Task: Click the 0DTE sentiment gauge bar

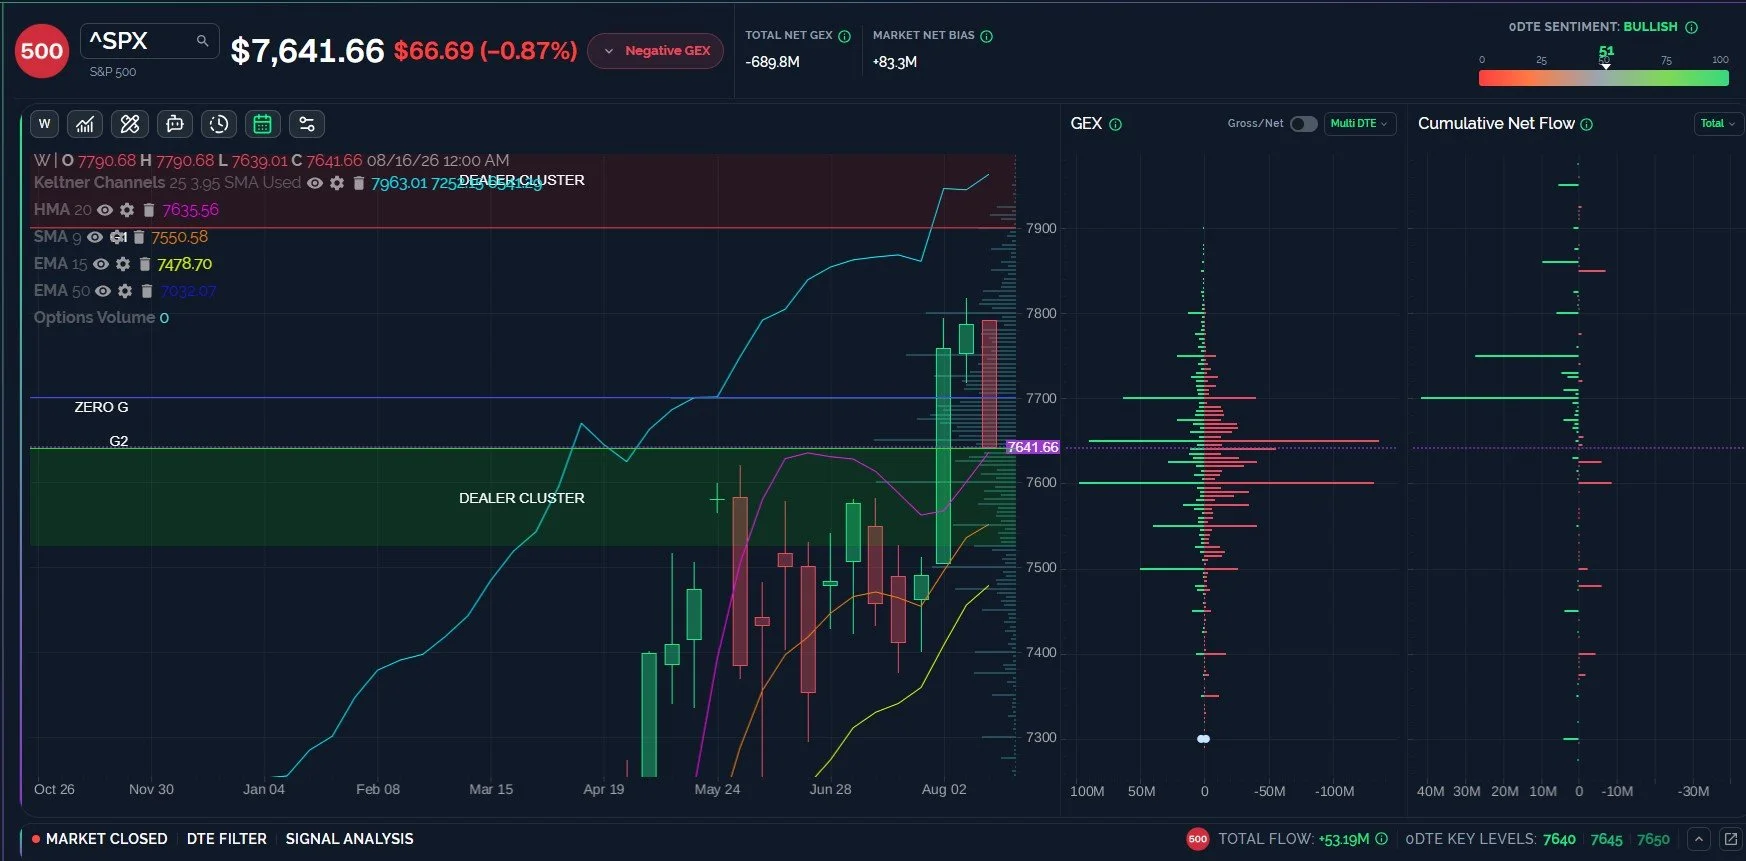Action: [1604, 78]
